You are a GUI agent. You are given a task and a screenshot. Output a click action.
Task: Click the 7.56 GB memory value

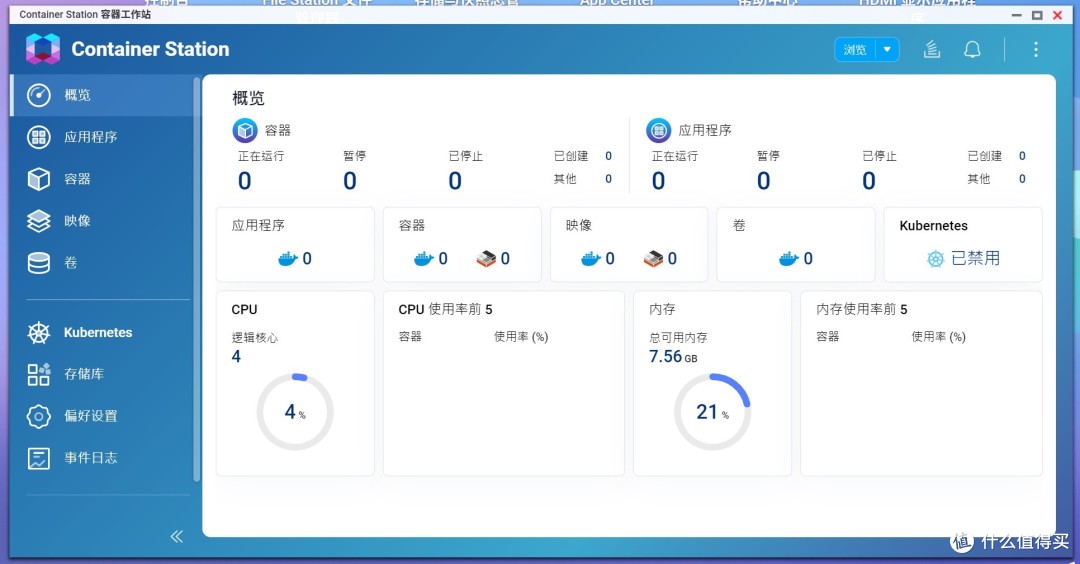(x=673, y=357)
